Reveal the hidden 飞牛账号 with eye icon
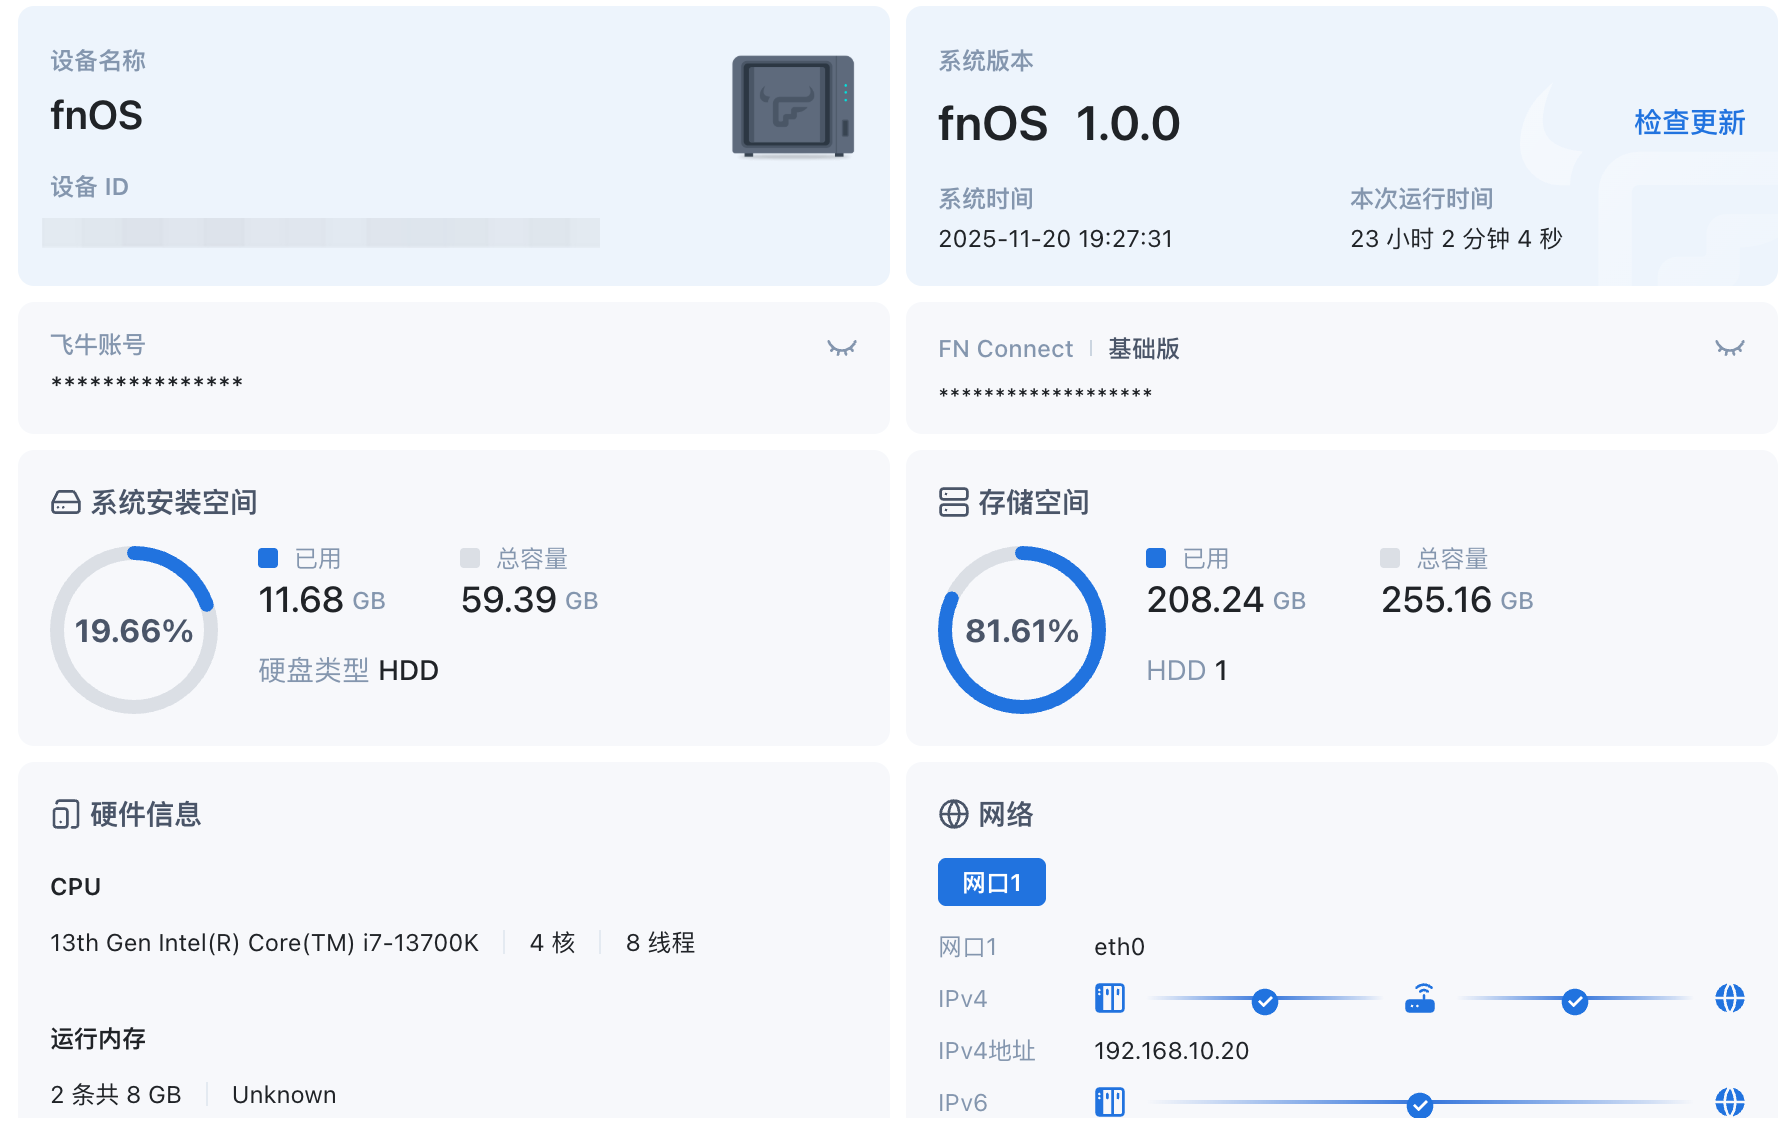The width and height of the screenshot is (1786, 1134). pyautogui.click(x=841, y=348)
